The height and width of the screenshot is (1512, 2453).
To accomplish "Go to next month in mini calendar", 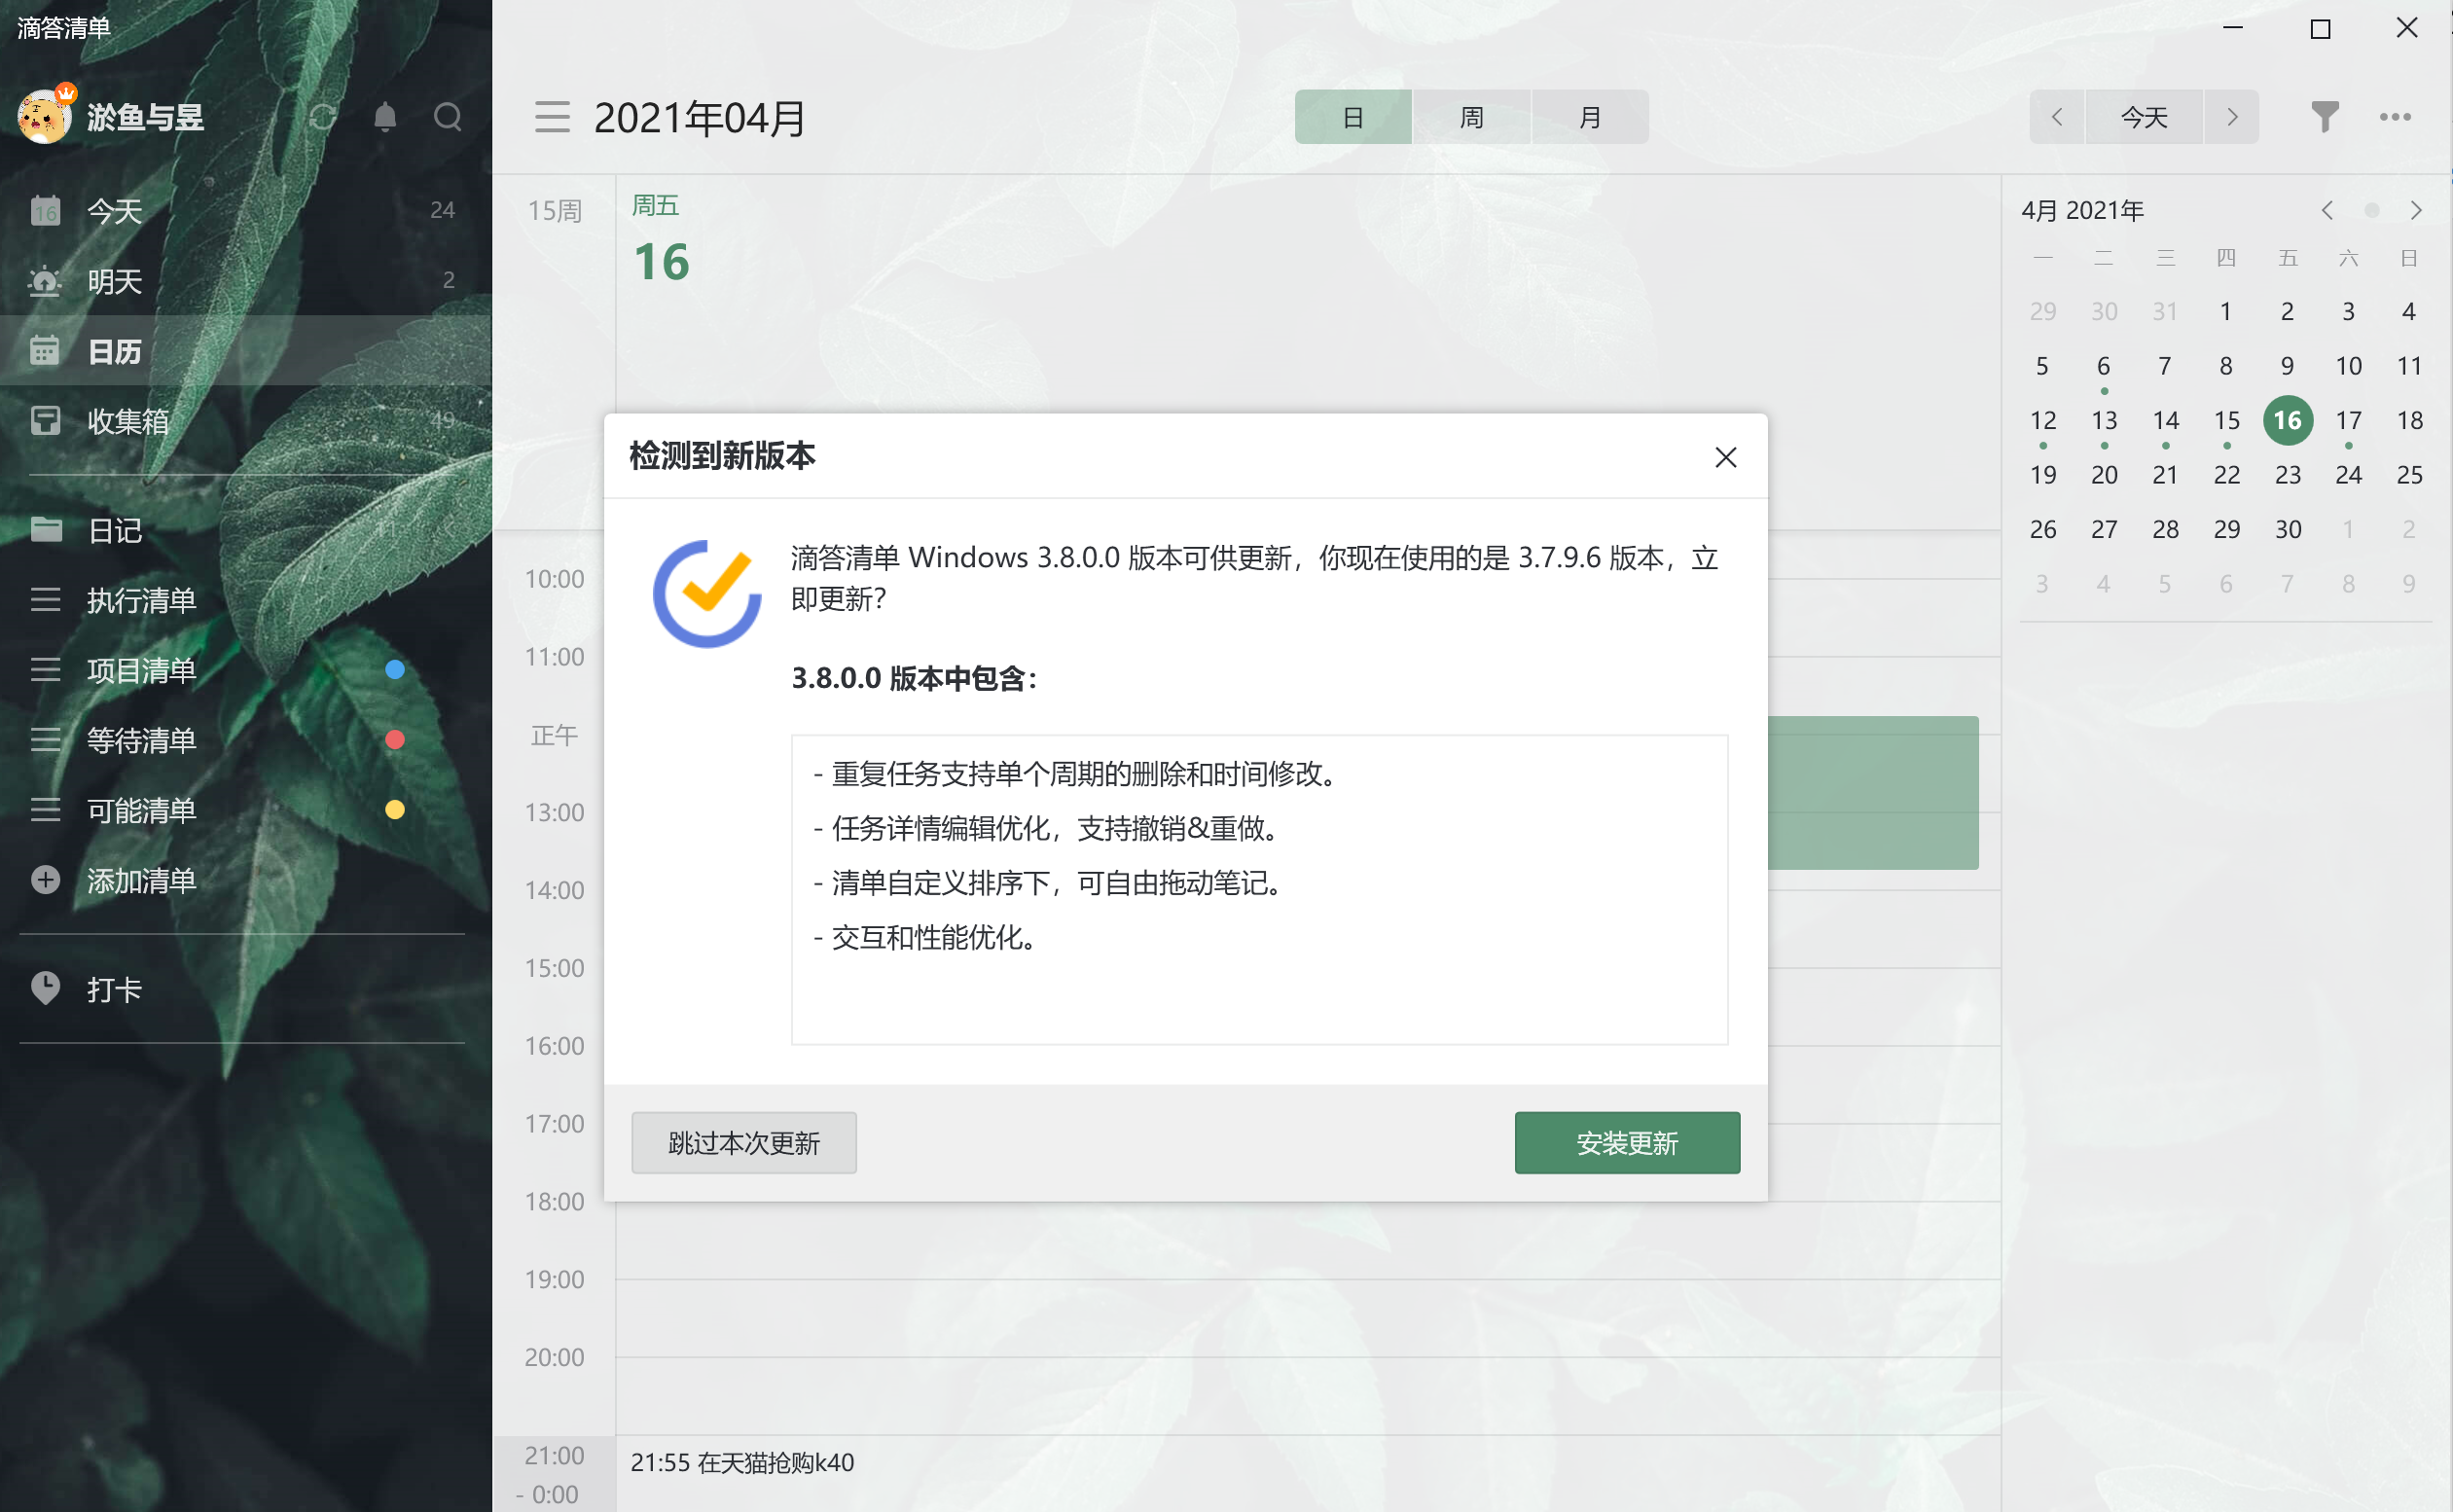I will click(x=2416, y=210).
